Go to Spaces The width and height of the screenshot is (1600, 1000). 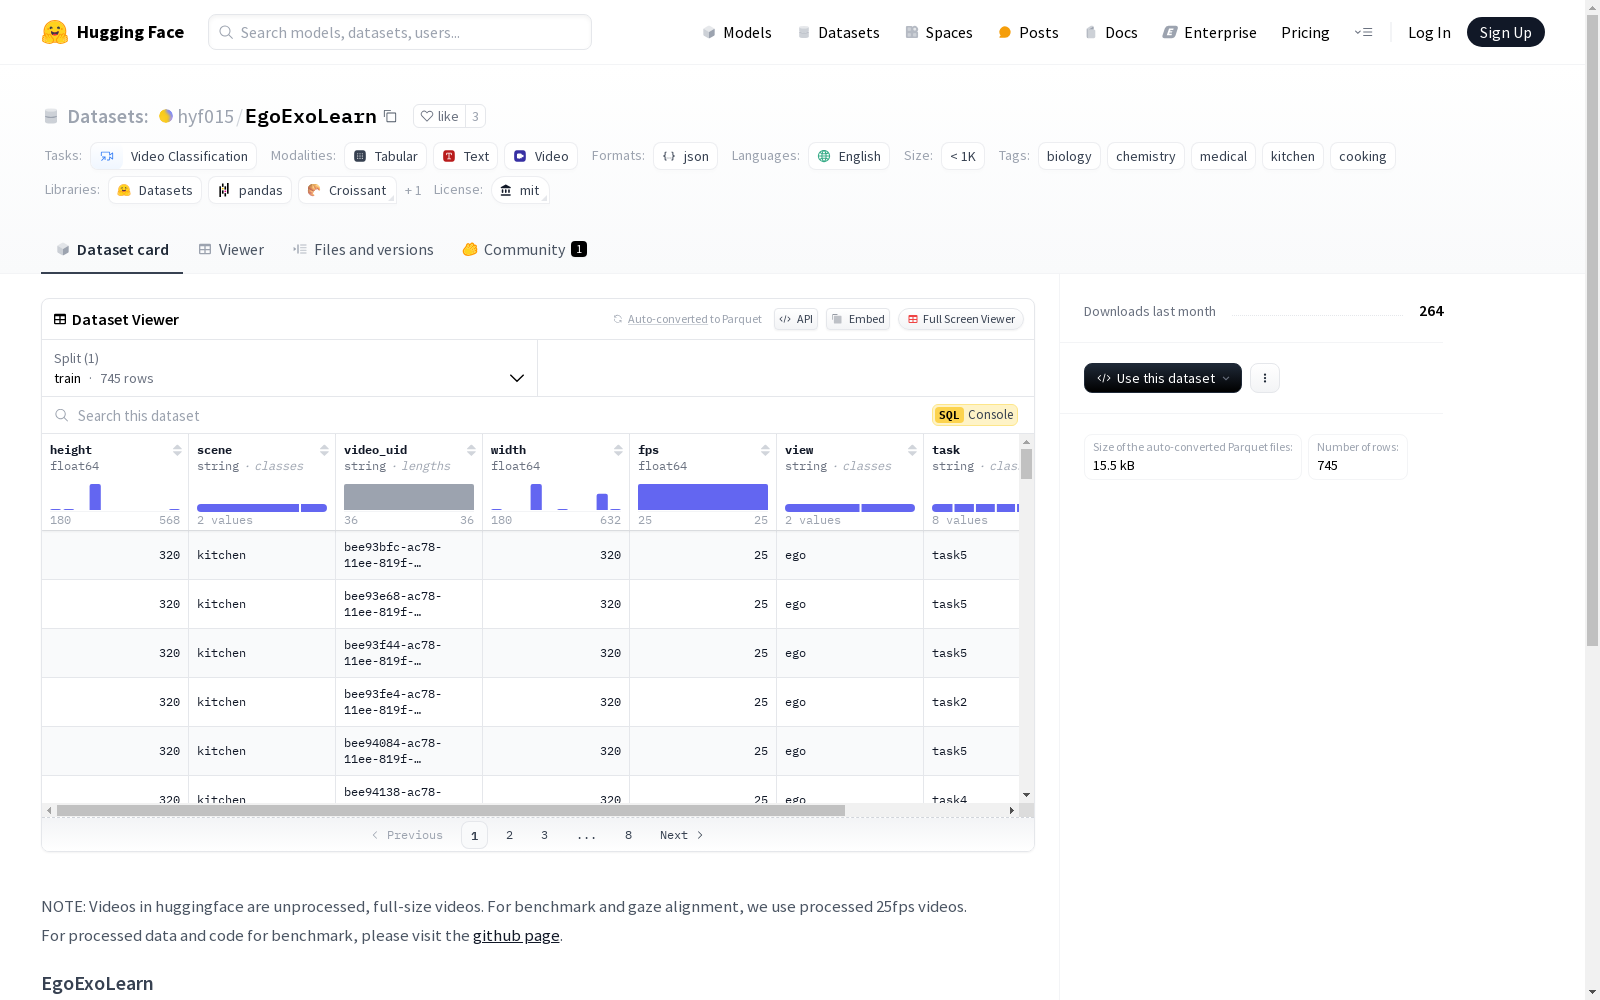pos(939,32)
